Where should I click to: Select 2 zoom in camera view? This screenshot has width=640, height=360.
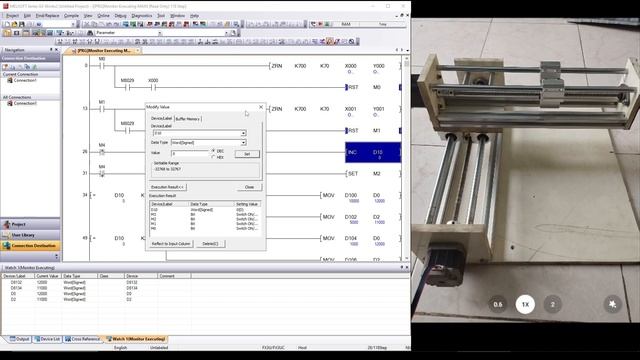pyautogui.click(x=553, y=304)
